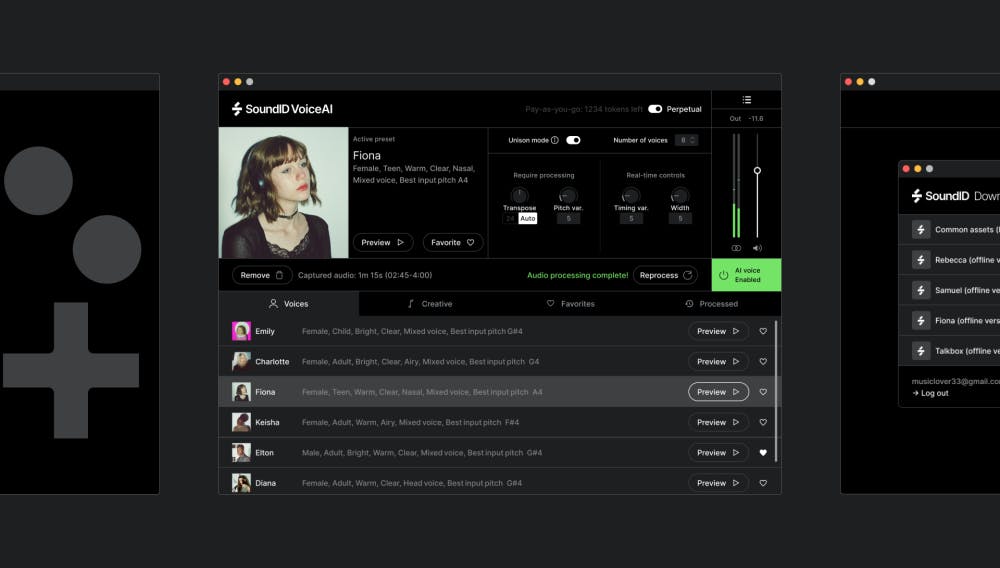Click the speaker volume icon below the slider
This screenshot has width=1000, height=568.
click(757, 248)
